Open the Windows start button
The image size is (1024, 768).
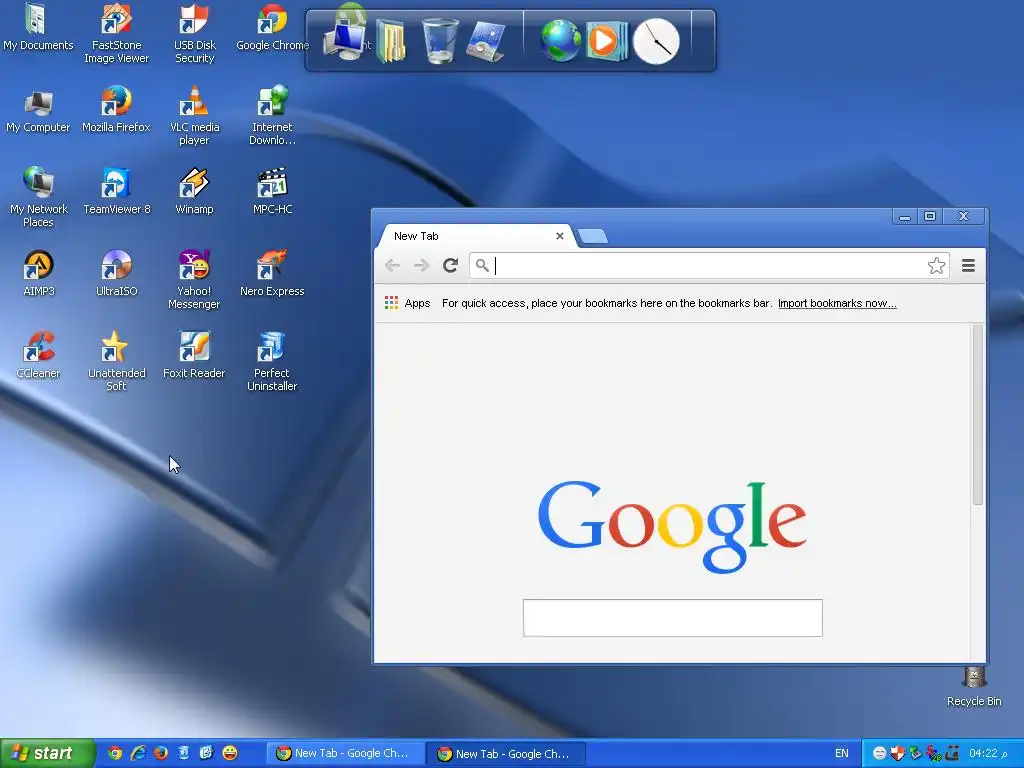[x=47, y=753]
